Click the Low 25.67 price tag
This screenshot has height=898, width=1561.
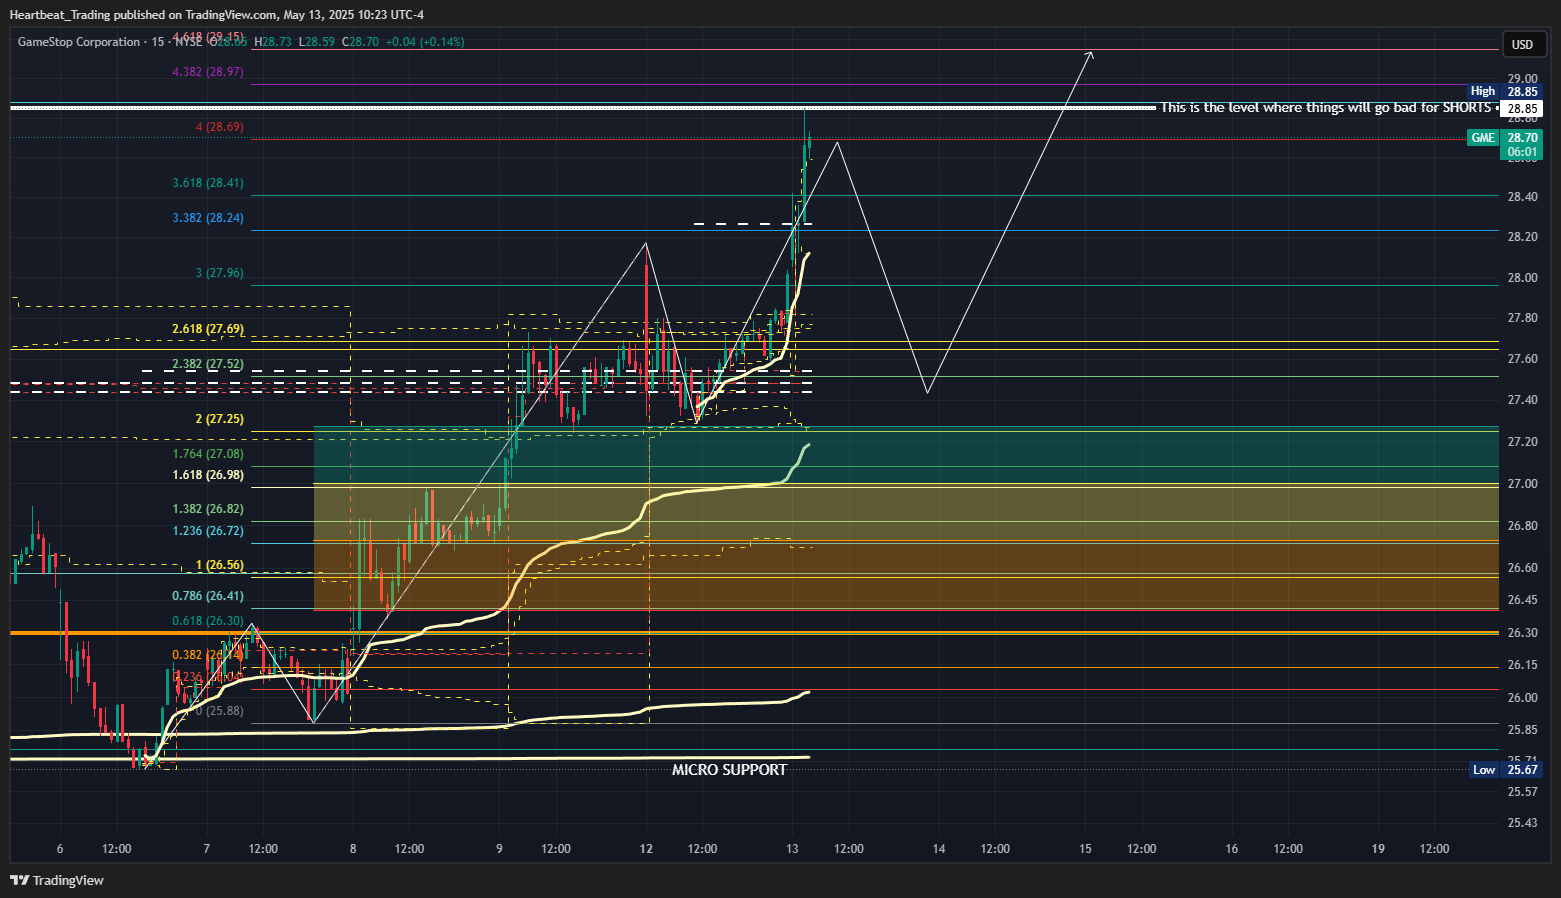(x=1506, y=769)
